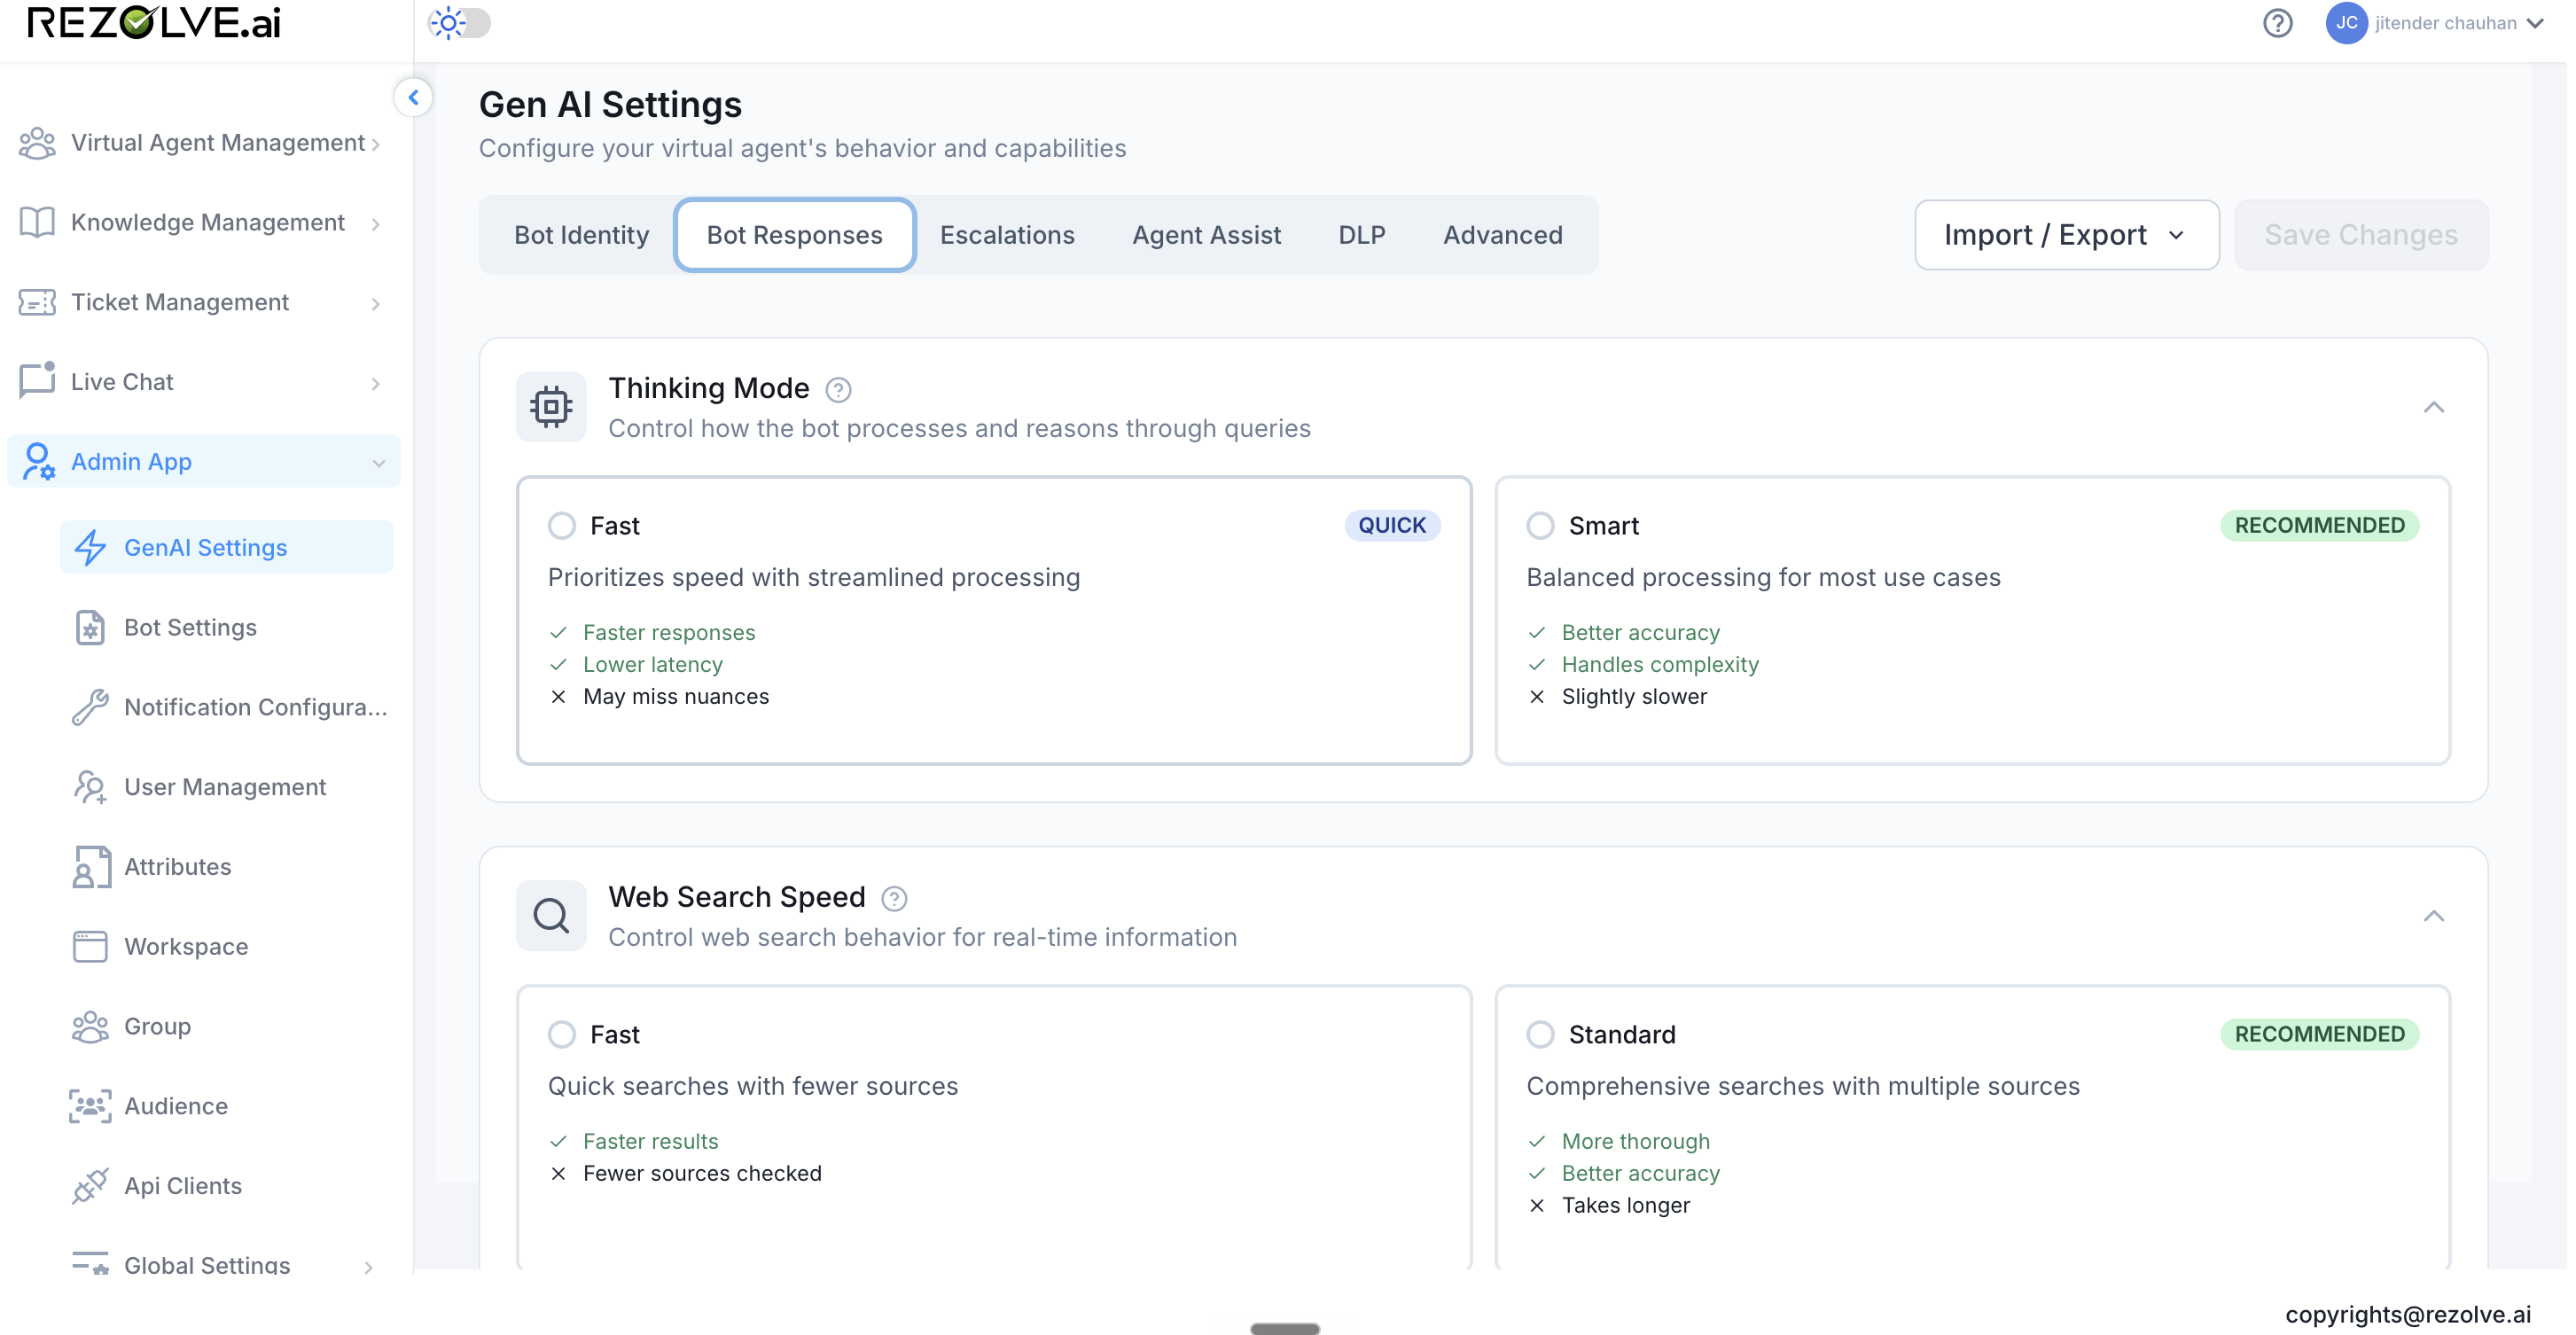Viewport: 2576px width, 1335px height.
Task: Select the Fast thinking mode radio button
Action: tap(562, 526)
